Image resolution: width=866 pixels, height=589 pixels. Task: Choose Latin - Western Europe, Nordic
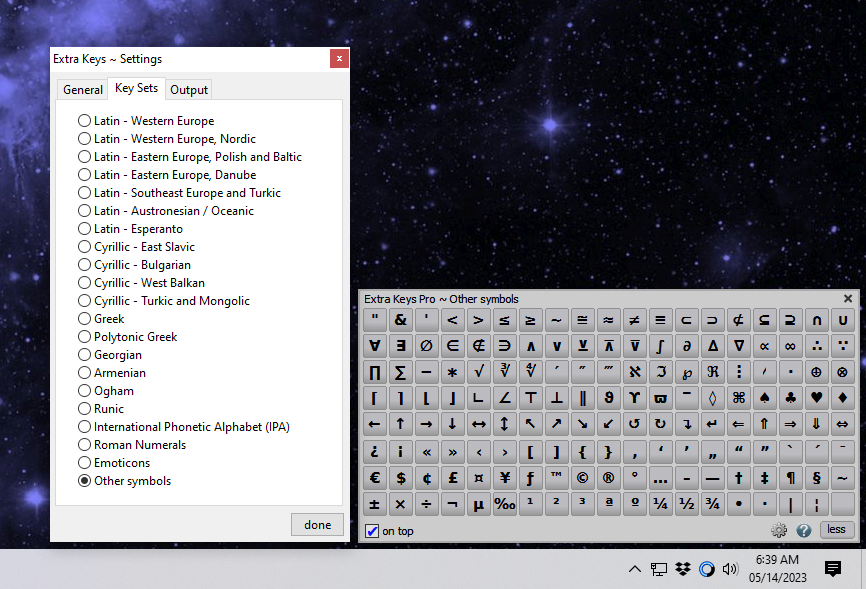pyautogui.click(x=167, y=139)
